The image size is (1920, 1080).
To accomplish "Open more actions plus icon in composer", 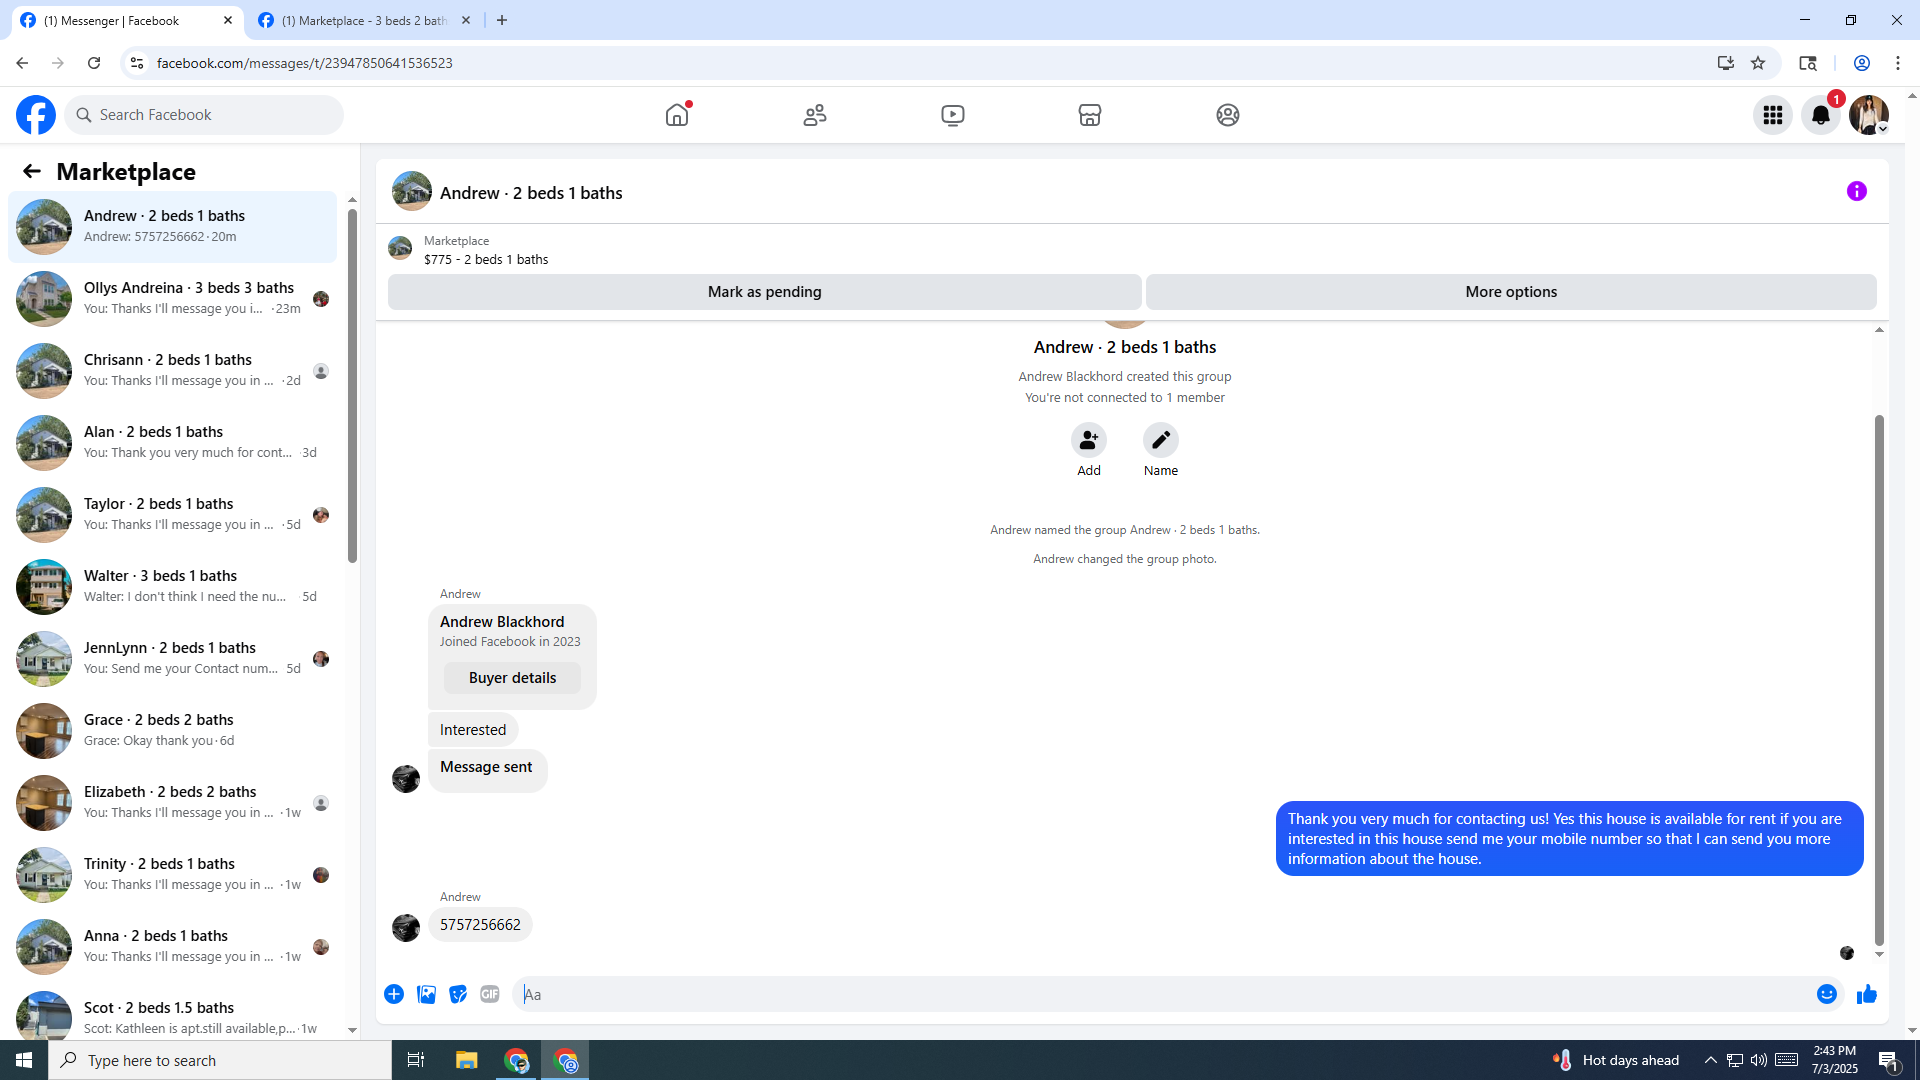I will pos(394,994).
